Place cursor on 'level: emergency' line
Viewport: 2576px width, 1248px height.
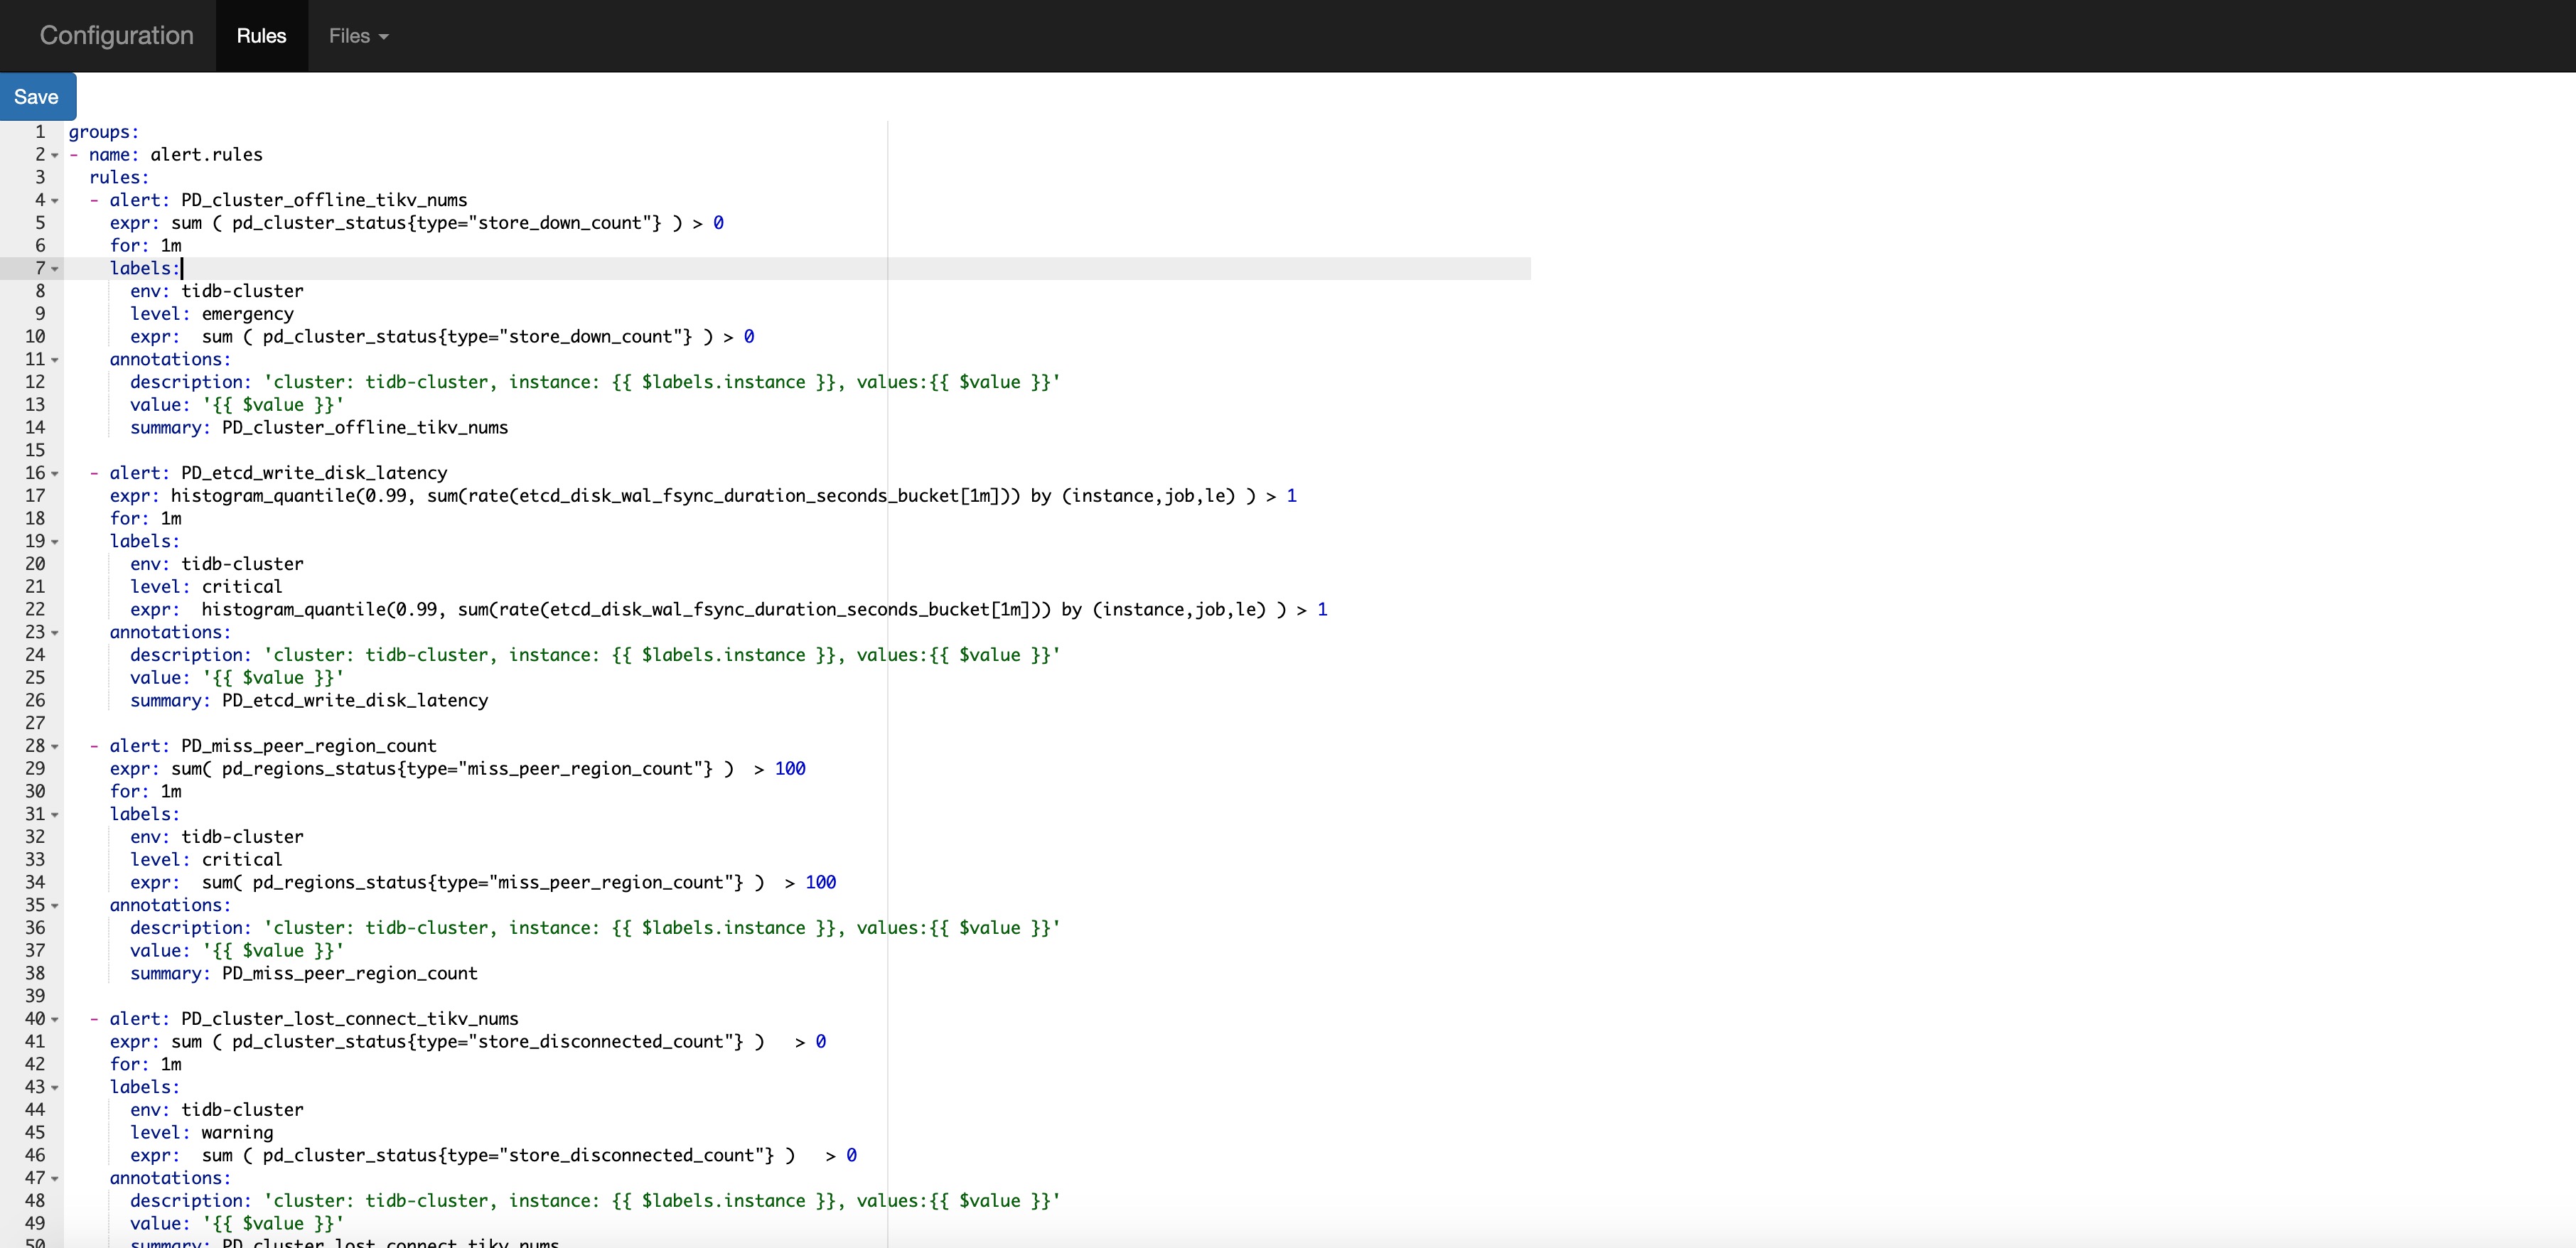(246, 314)
